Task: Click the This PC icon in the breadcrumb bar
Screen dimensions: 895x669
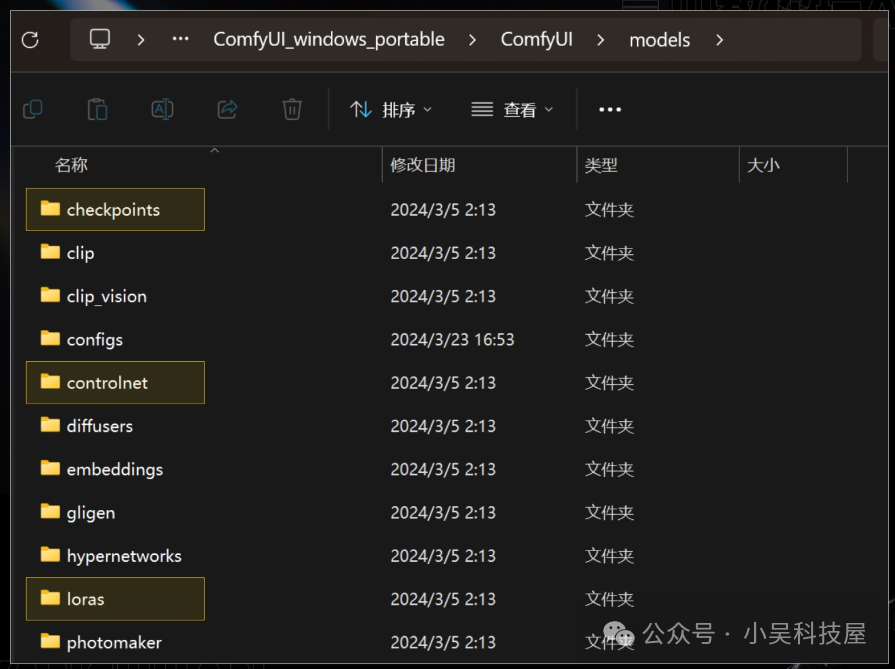Action: click(97, 39)
